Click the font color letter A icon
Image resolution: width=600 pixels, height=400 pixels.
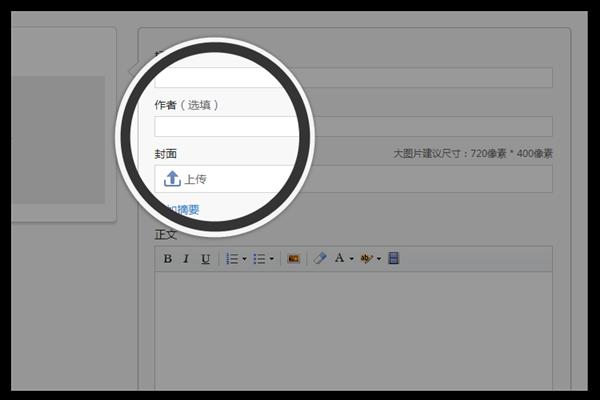point(340,259)
